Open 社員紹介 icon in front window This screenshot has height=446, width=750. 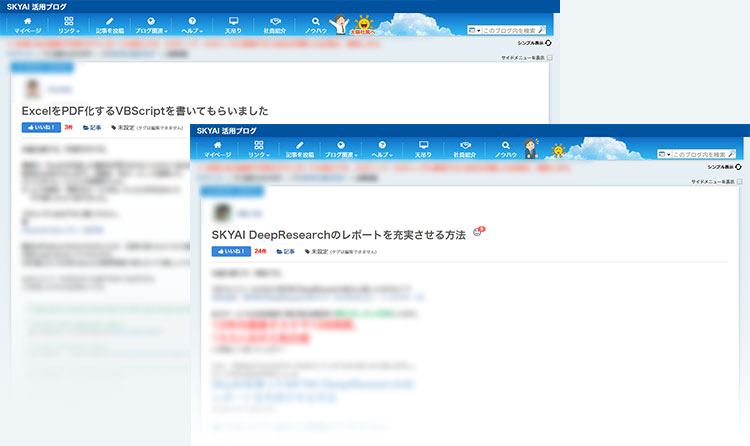(464, 150)
